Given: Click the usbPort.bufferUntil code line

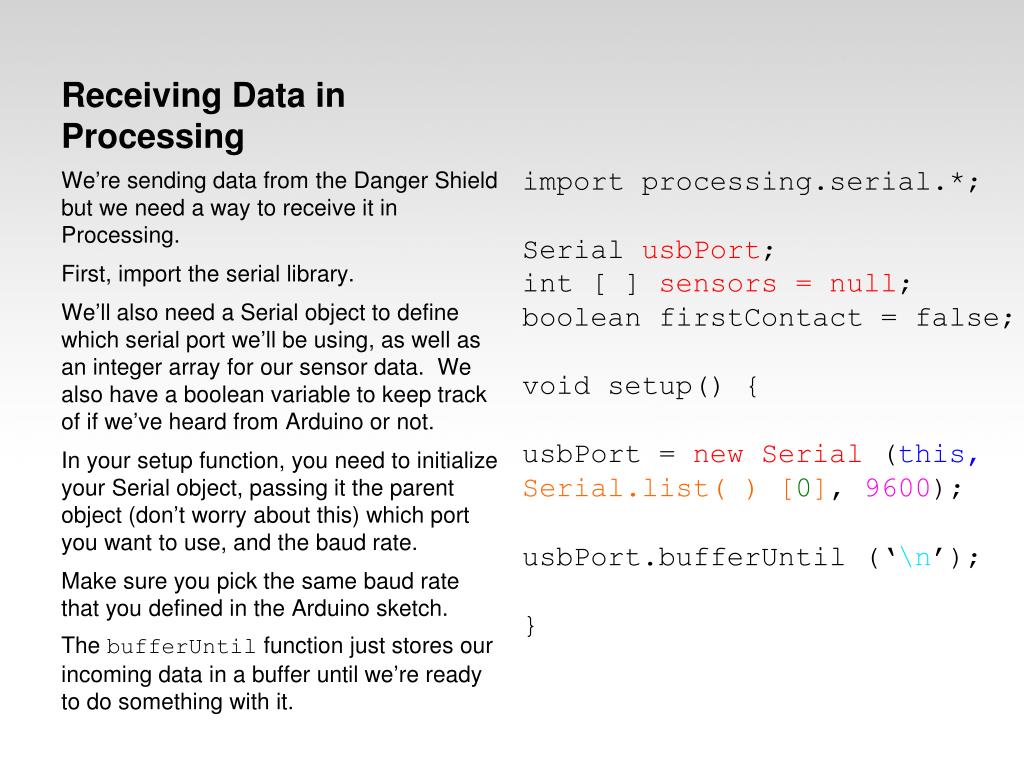Looking at the screenshot, I should pos(751,558).
